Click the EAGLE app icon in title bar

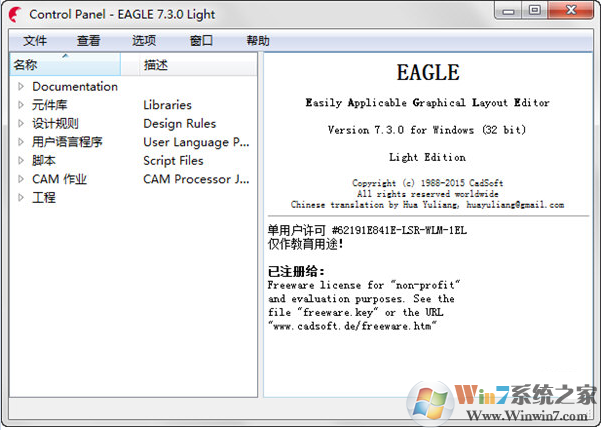(x=15, y=14)
